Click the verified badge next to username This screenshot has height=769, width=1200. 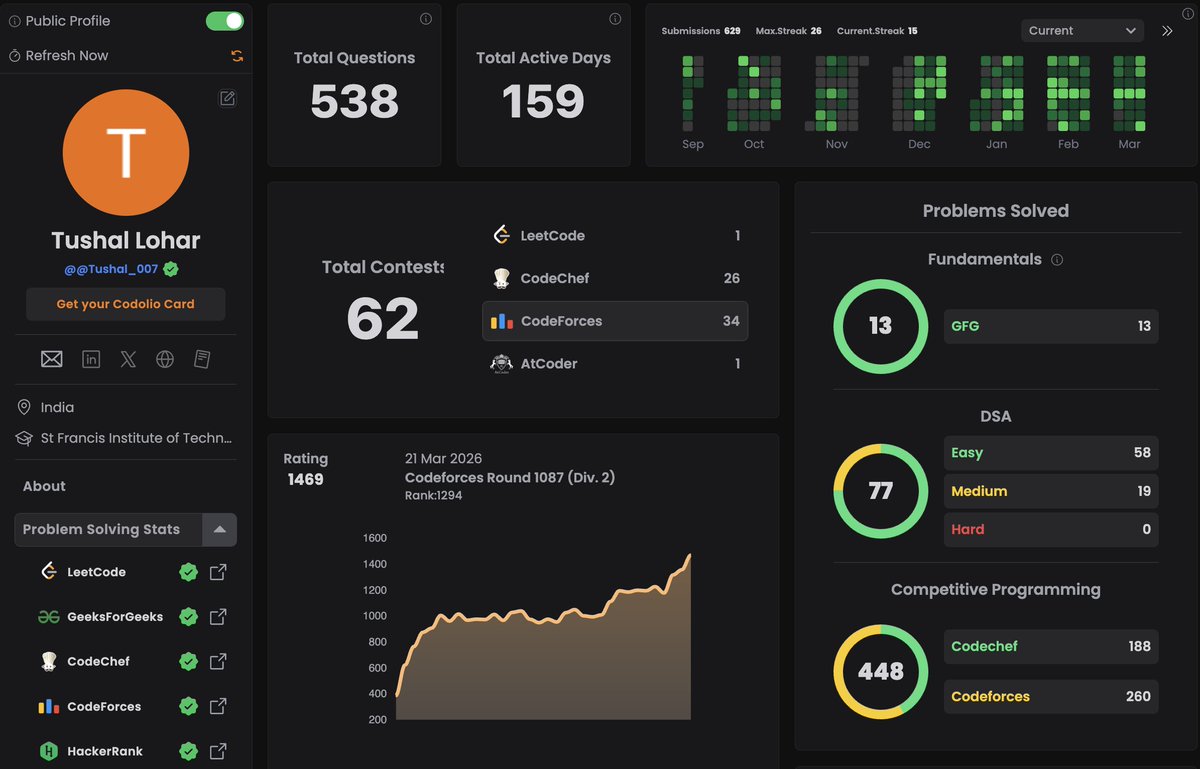pyautogui.click(x=171, y=269)
